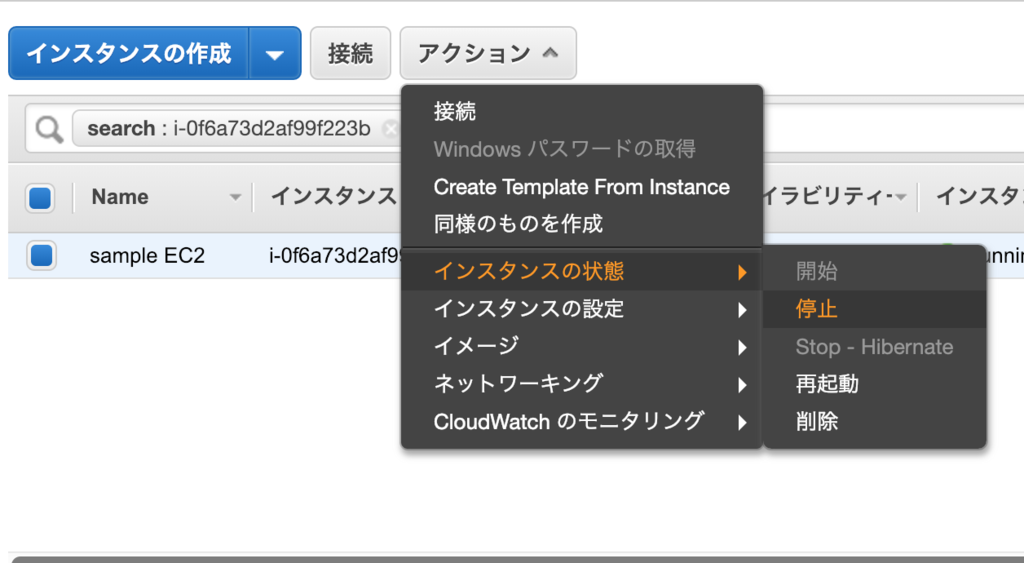Click the 接続 button in toolbar
This screenshot has height=563, width=1024.
click(351, 54)
